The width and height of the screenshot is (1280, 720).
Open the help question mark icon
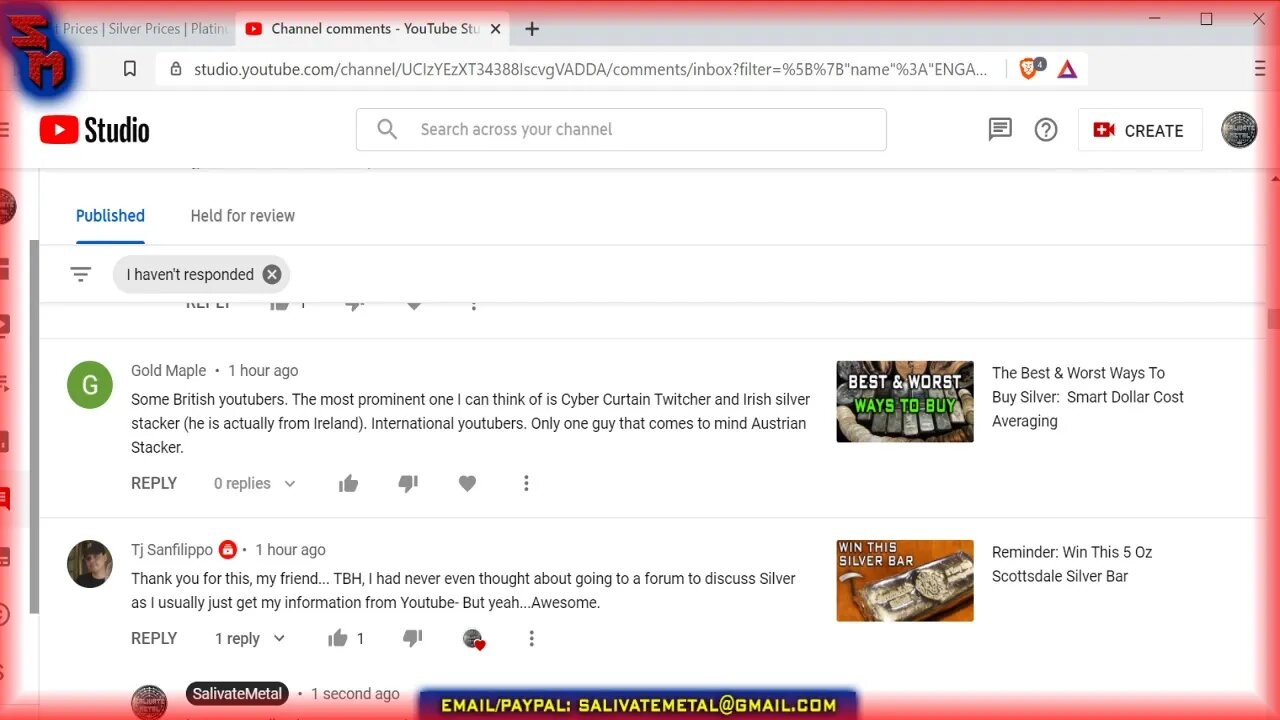(x=1046, y=130)
